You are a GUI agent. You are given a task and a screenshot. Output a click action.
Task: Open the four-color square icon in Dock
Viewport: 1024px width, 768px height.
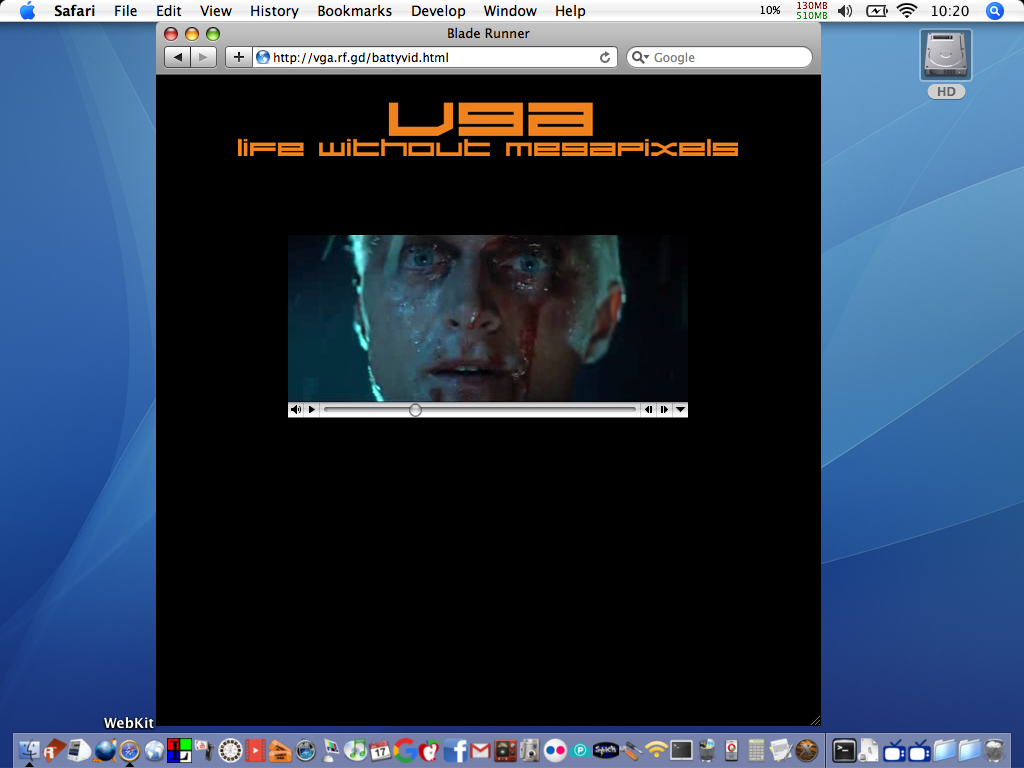pyautogui.click(x=179, y=750)
